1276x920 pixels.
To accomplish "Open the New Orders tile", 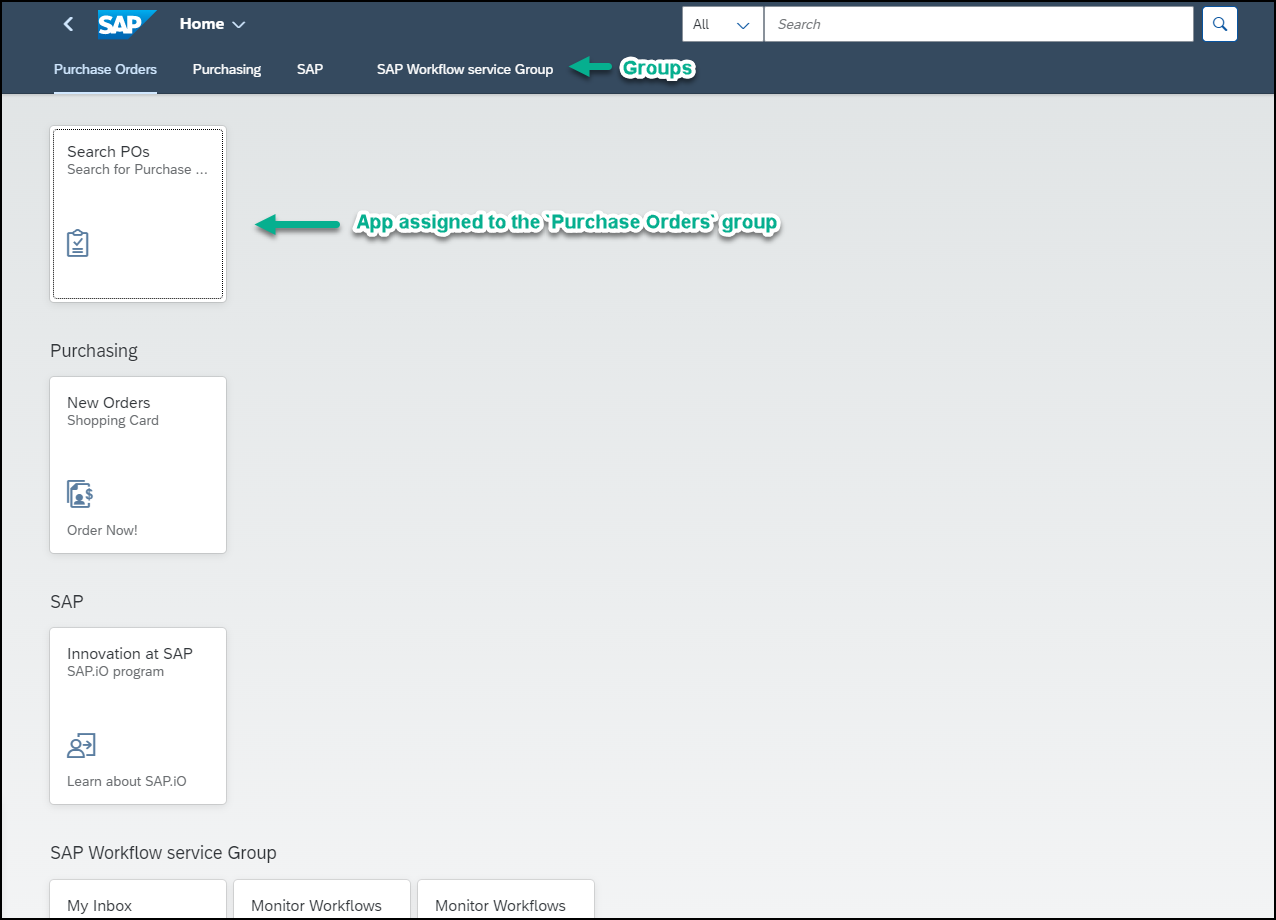I will [138, 465].
